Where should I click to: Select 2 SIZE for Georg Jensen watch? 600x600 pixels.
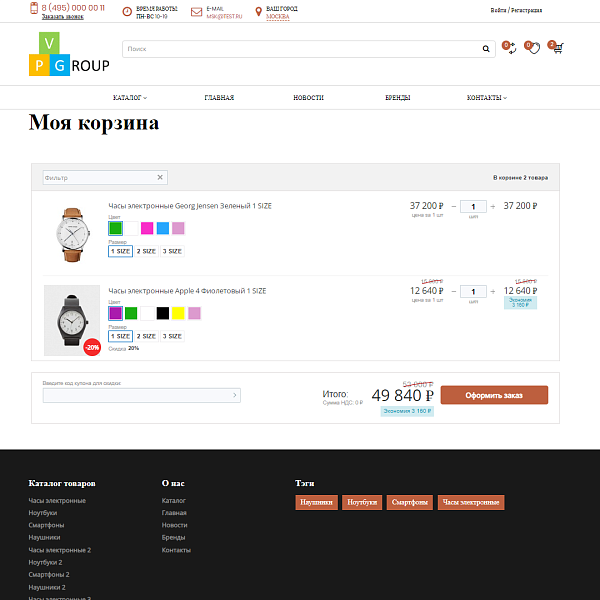(x=146, y=251)
